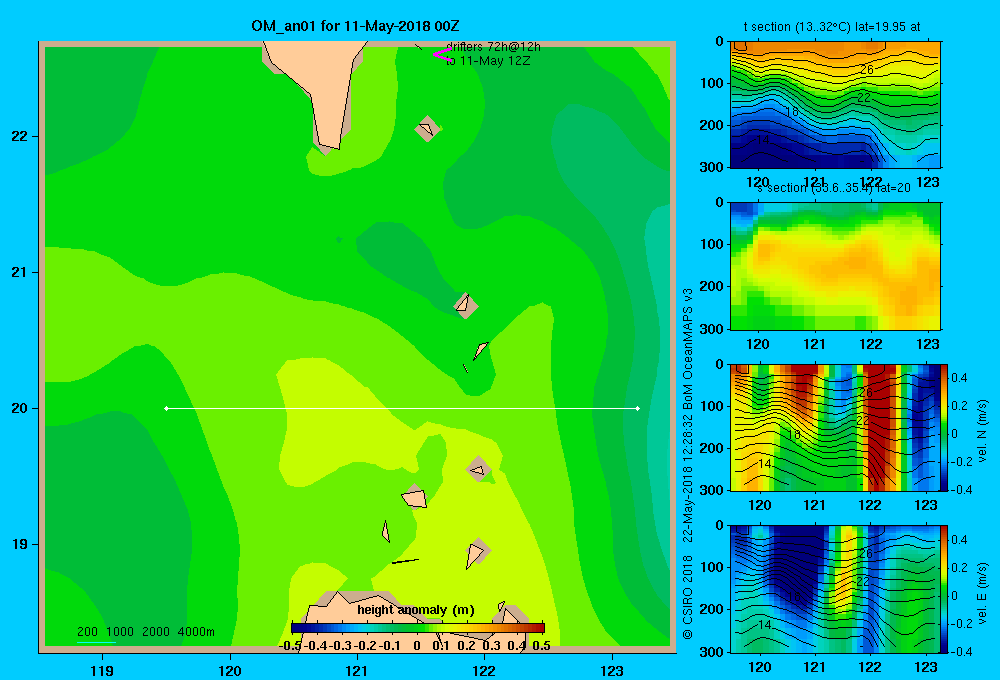Click the vel. E color scale bar
This screenshot has height=680, width=1000.
click(945, 589)
